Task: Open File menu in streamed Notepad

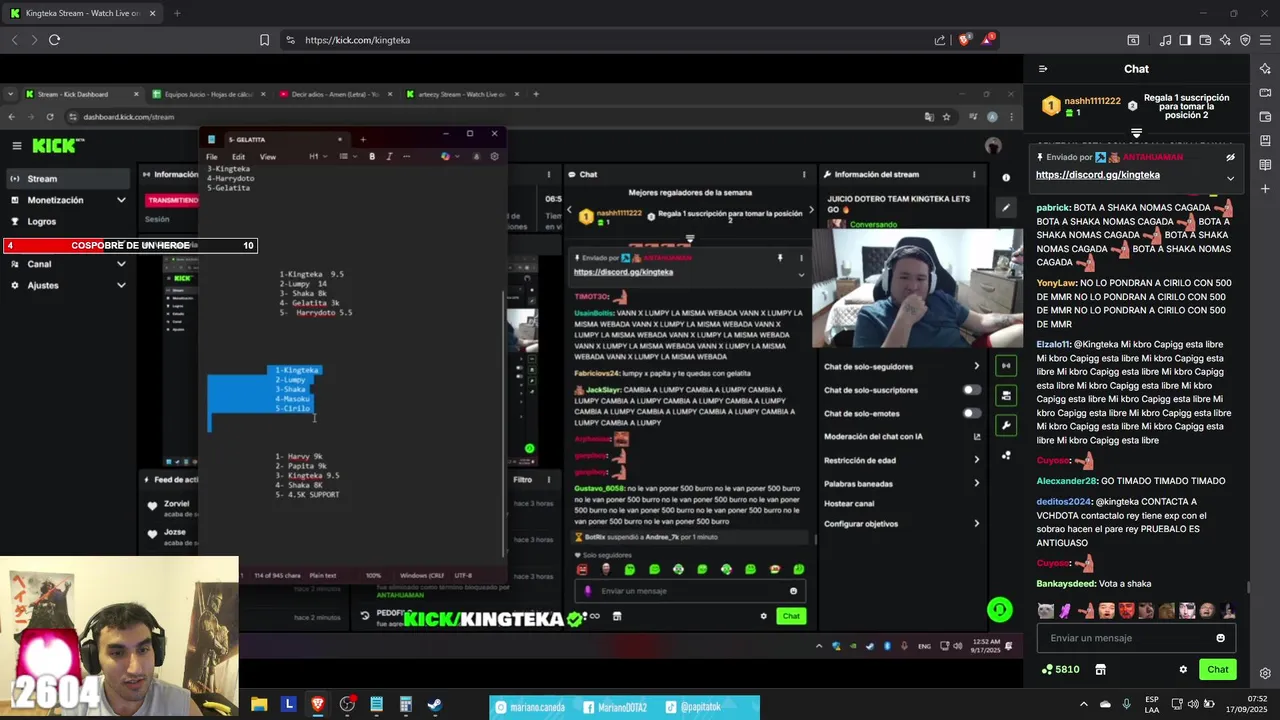Action: pos(212,156)
